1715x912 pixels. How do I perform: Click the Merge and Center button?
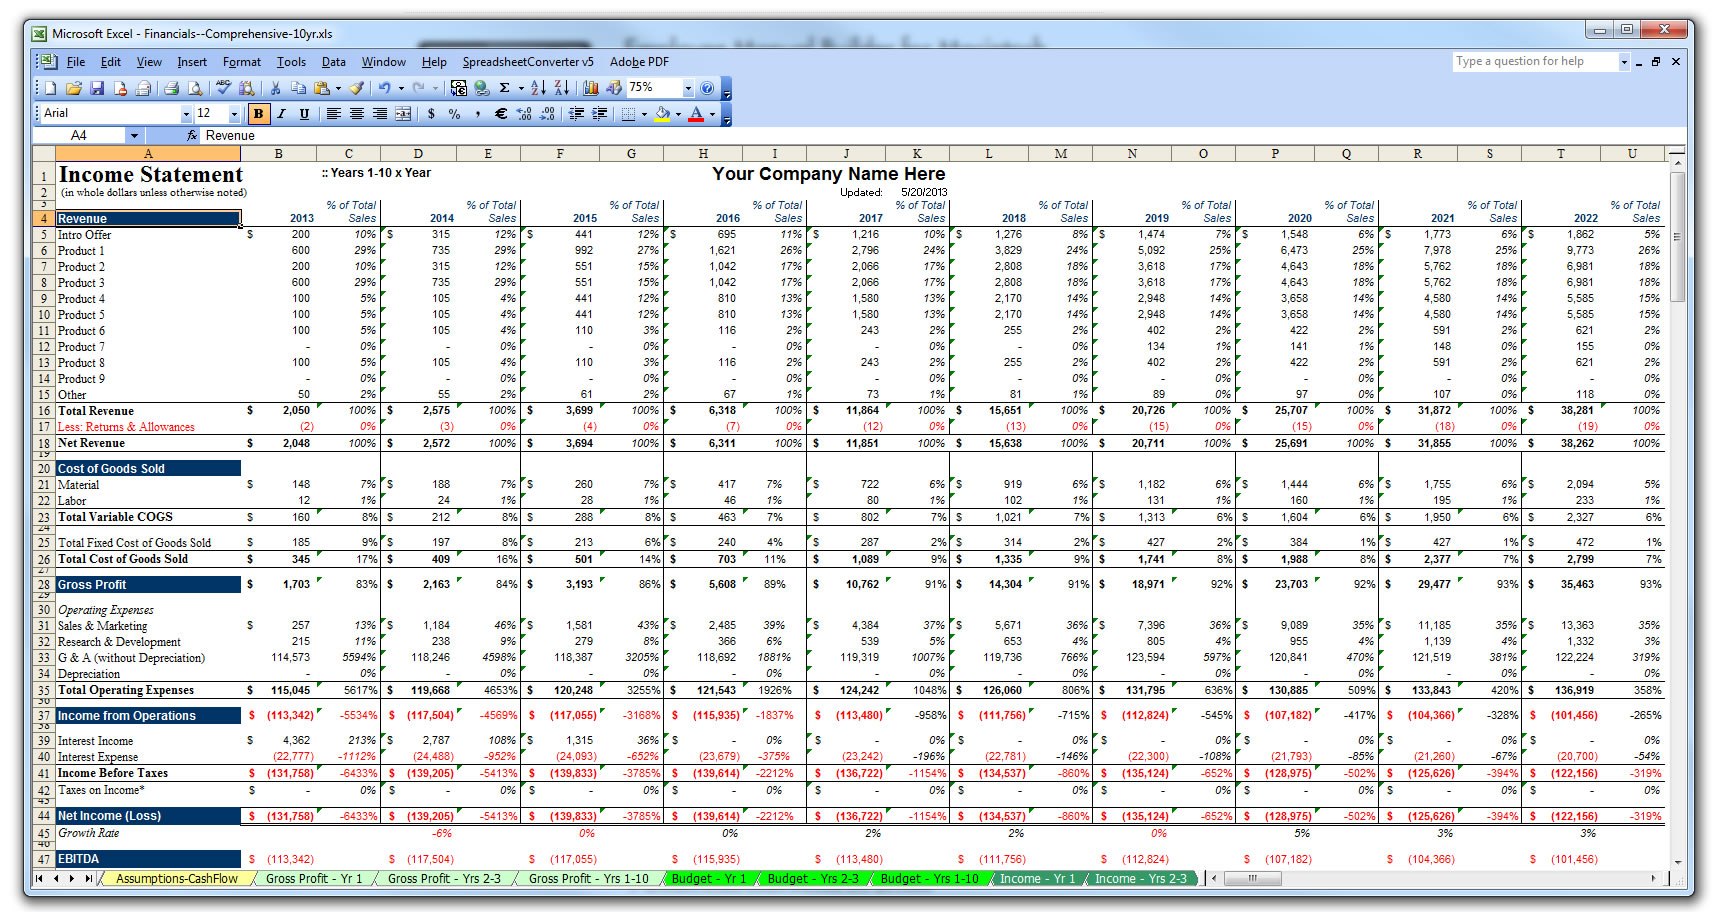coord(403,114)
